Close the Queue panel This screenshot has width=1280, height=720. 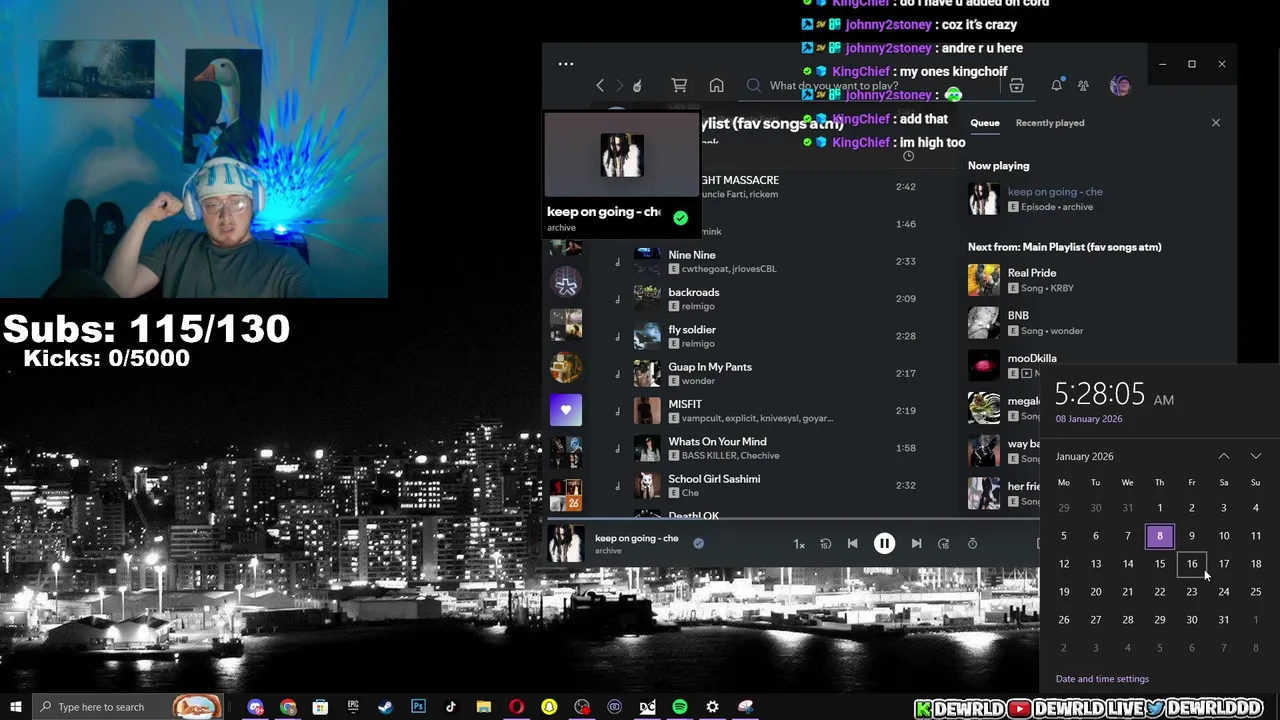tap(1216, 123)
